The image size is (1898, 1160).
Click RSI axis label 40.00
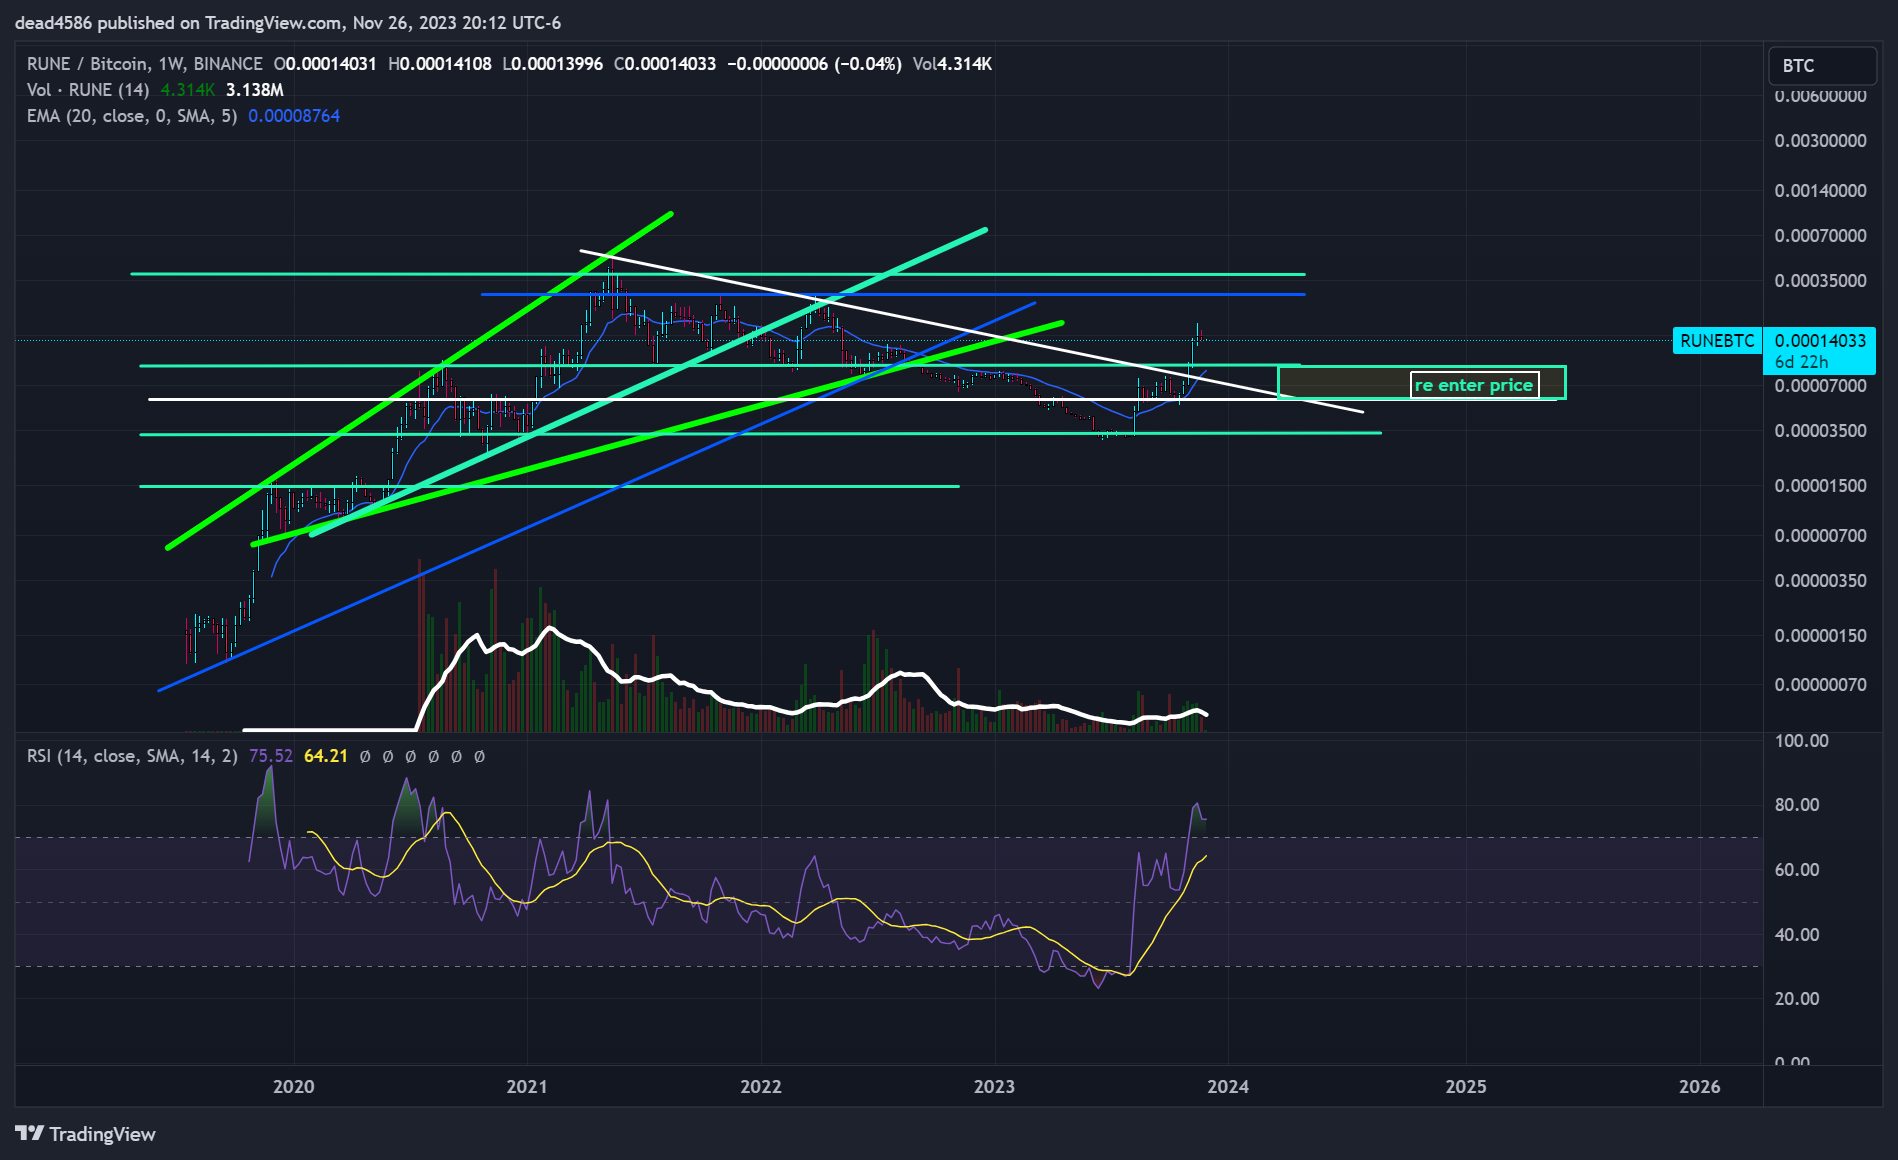1797,935
